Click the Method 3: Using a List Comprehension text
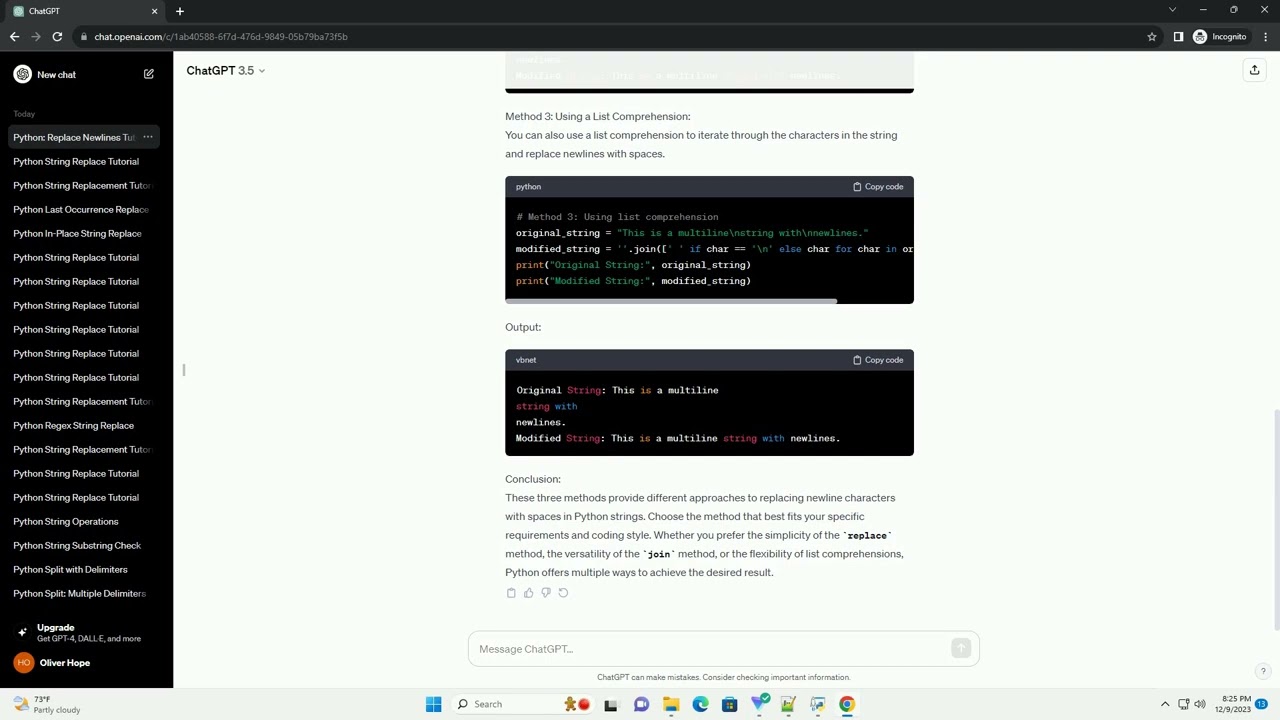Image resolution: width=1280 pixels, height=720 pixels. (598, 116)
